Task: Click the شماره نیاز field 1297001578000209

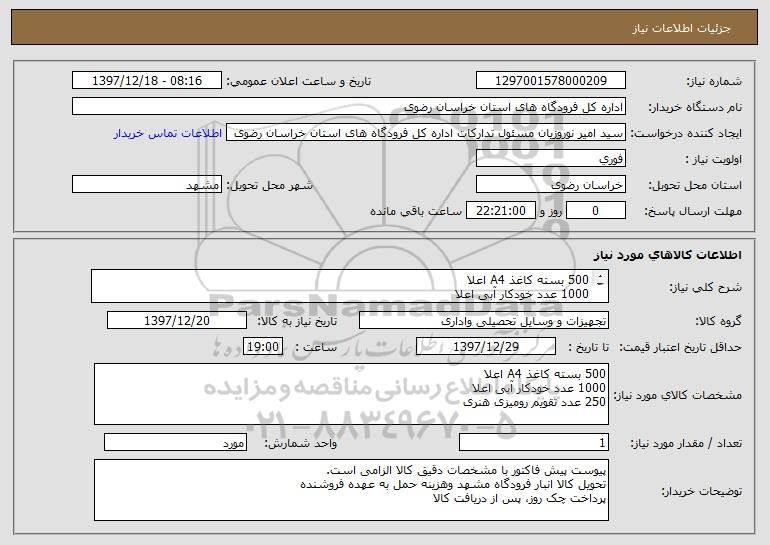Action: 550,81
